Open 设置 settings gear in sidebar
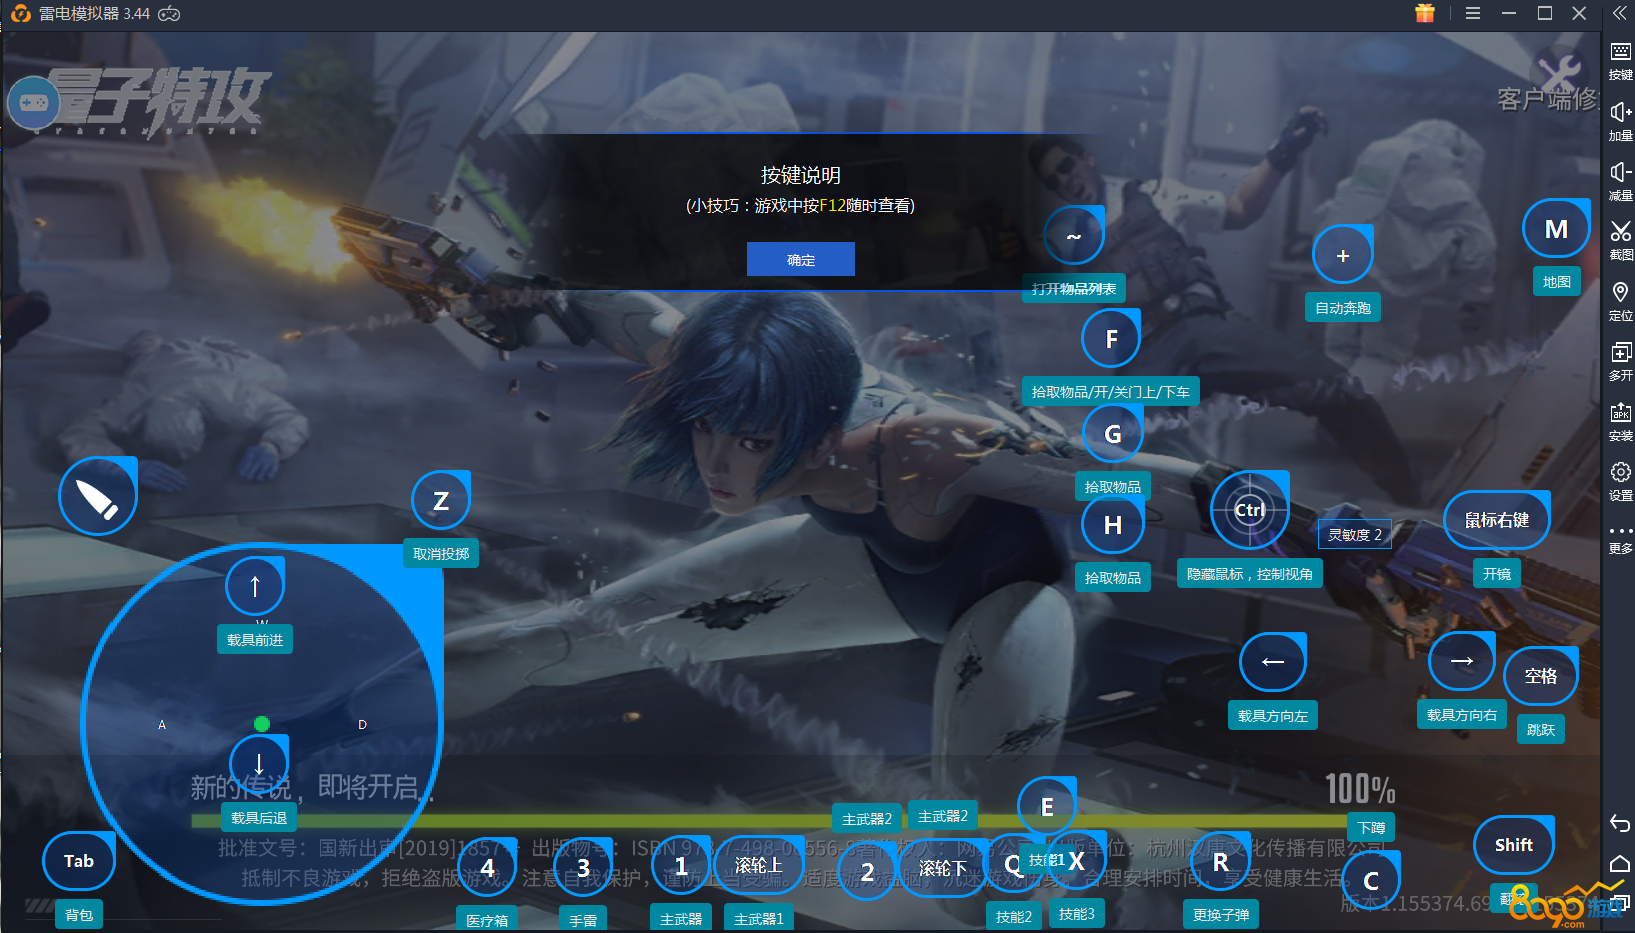This screenshot has width=1635, height=933. 1620,480
